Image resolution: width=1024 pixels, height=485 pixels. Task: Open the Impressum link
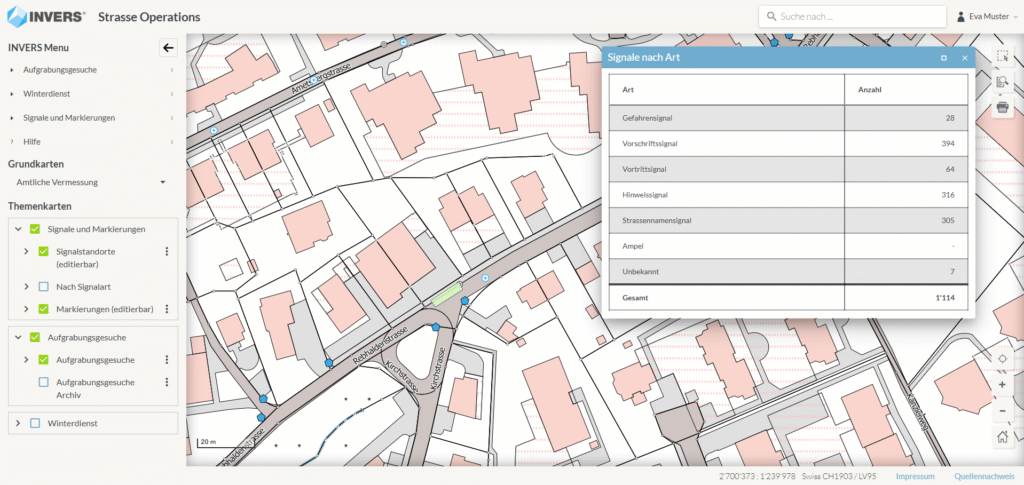tap(915, 476)
